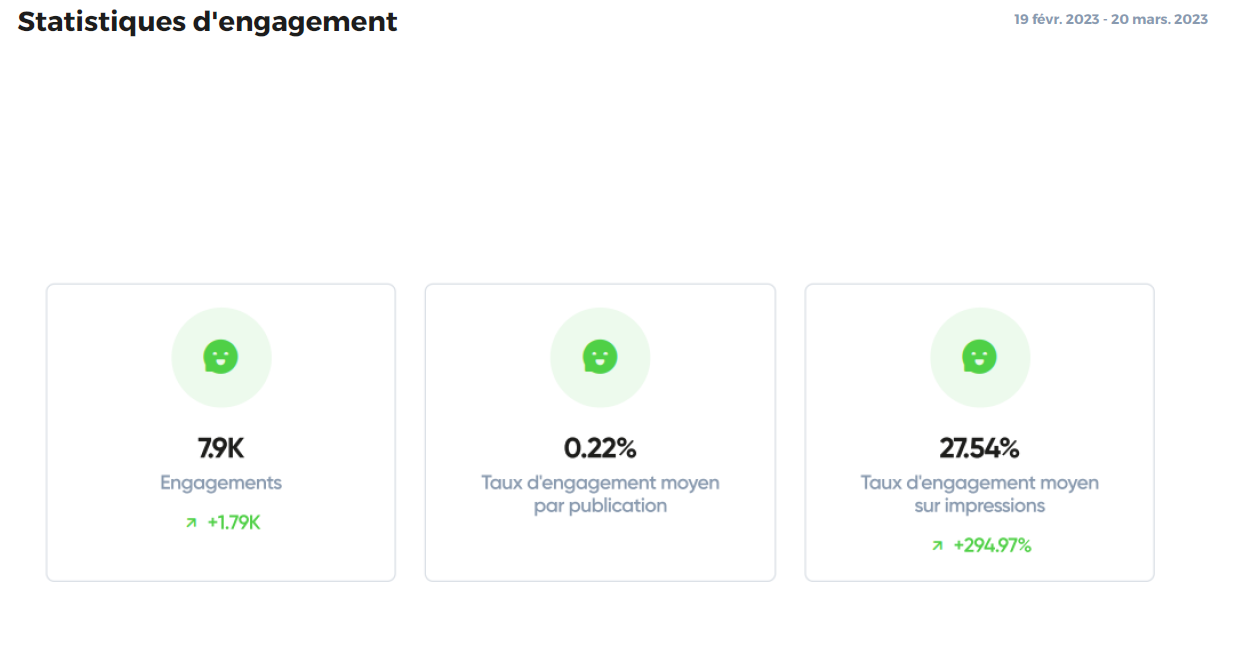
Task: Click the green up arrow beside +1.79K
Action: point(191,523)
